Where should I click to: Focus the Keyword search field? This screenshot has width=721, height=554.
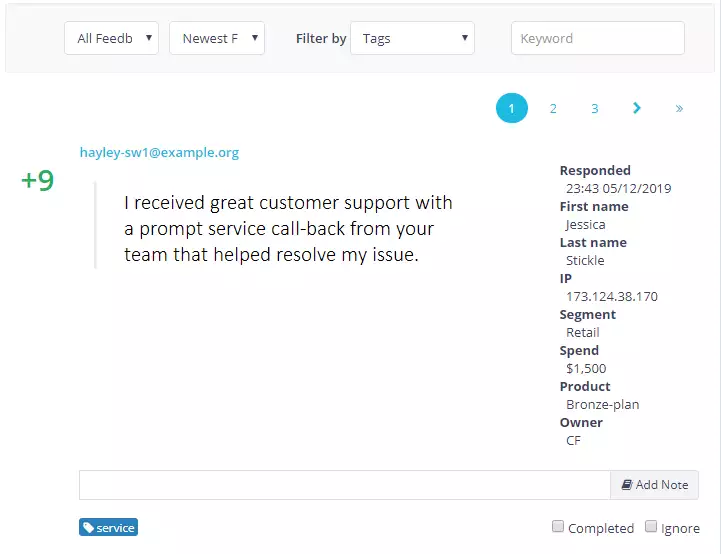598,38
